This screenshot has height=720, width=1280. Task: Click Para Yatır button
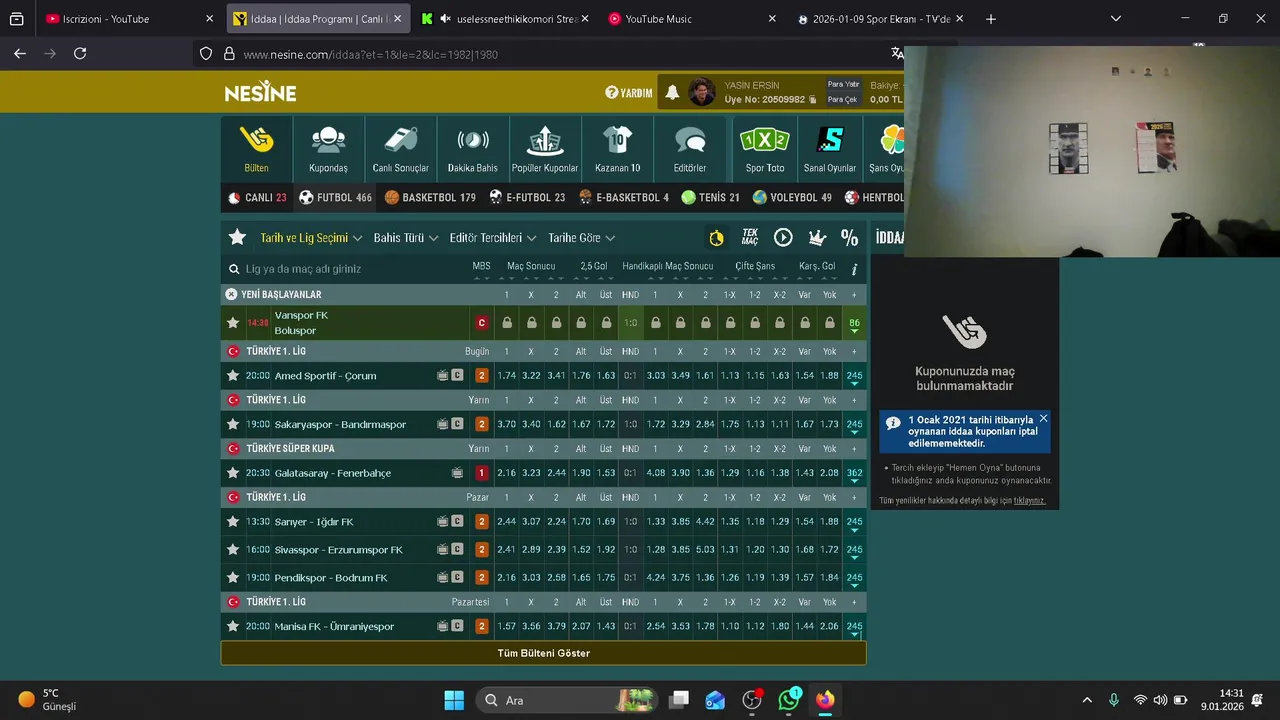843,85
